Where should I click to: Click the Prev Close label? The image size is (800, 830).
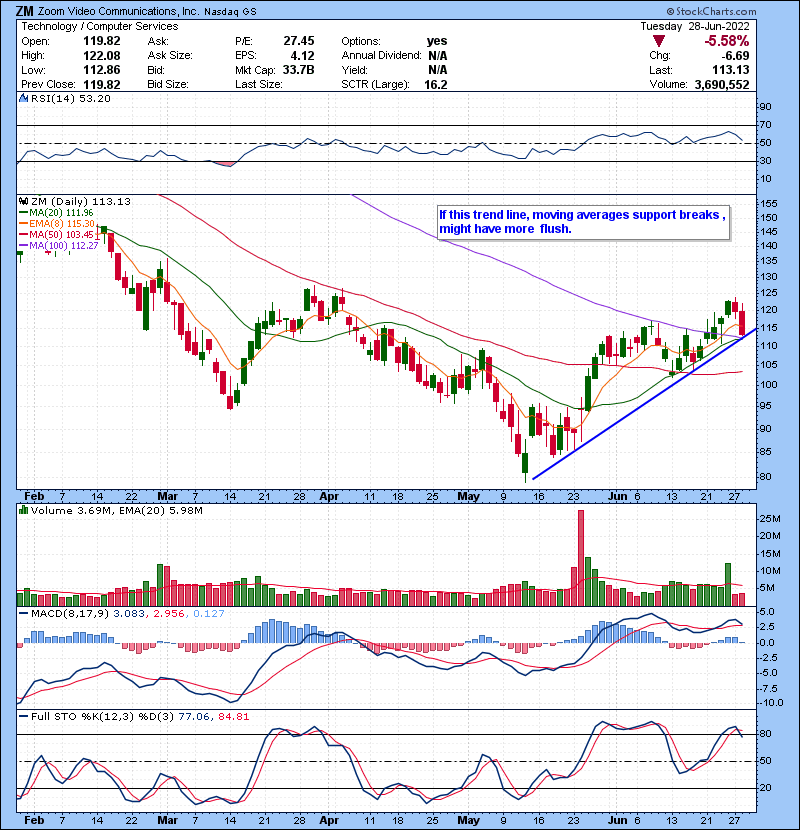point(48,85)
